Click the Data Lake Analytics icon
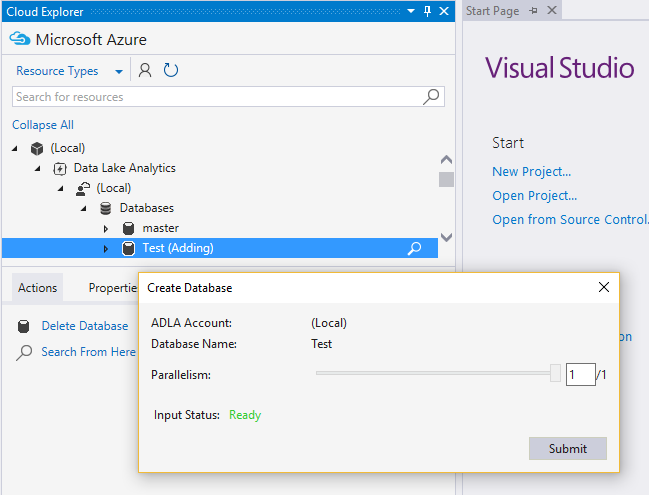 click(60, 168)
